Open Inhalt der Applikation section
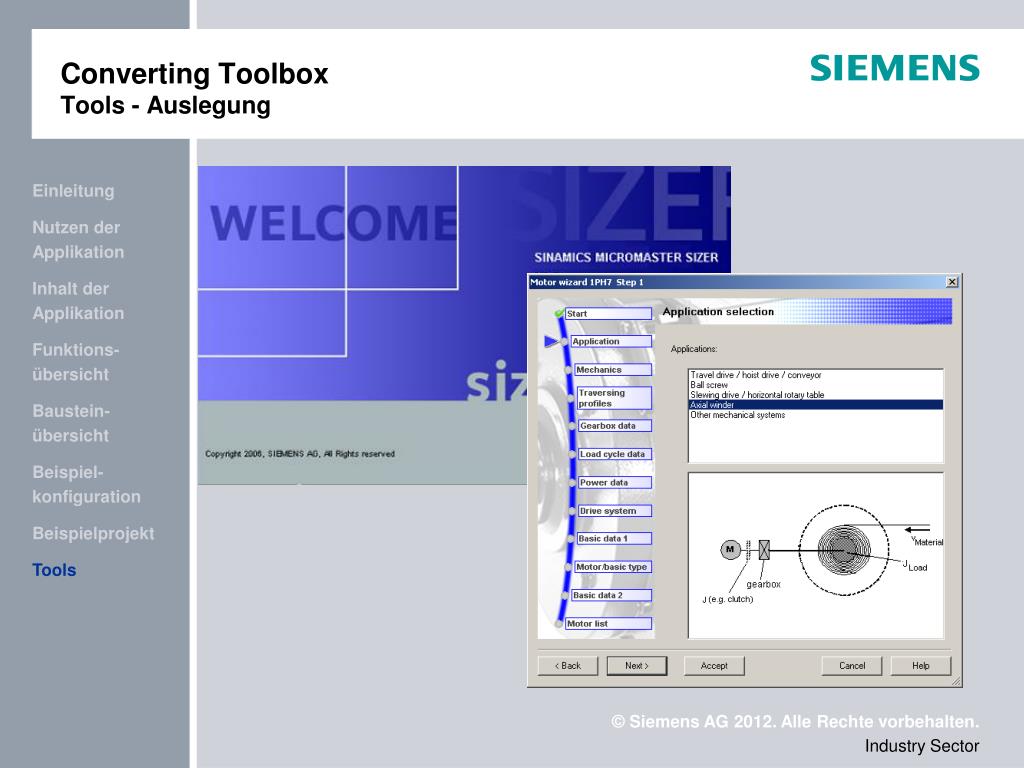Viewport: 1024px width, 768px height. click(78, 301)
